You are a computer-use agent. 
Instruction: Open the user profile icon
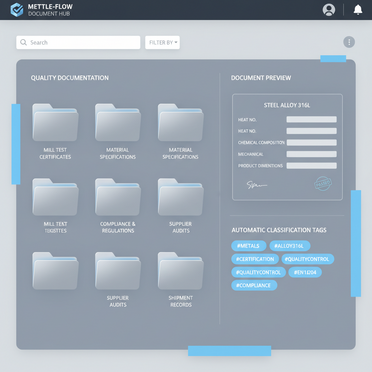pos(329,10)
